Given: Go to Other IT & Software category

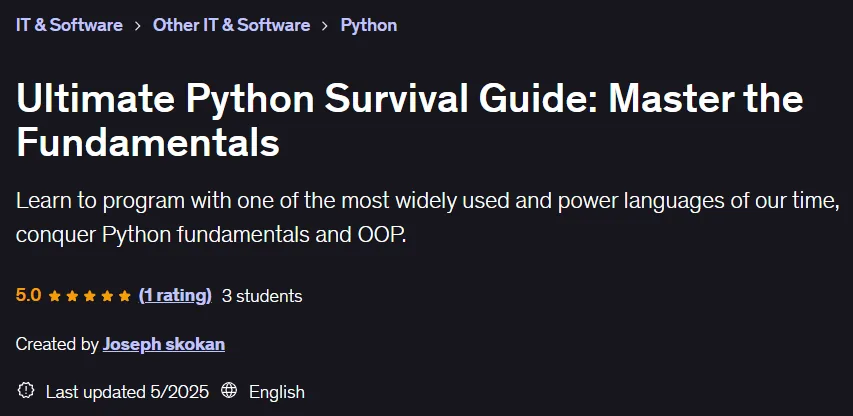Looking at the screenshot, I should (x=231, y=25).
